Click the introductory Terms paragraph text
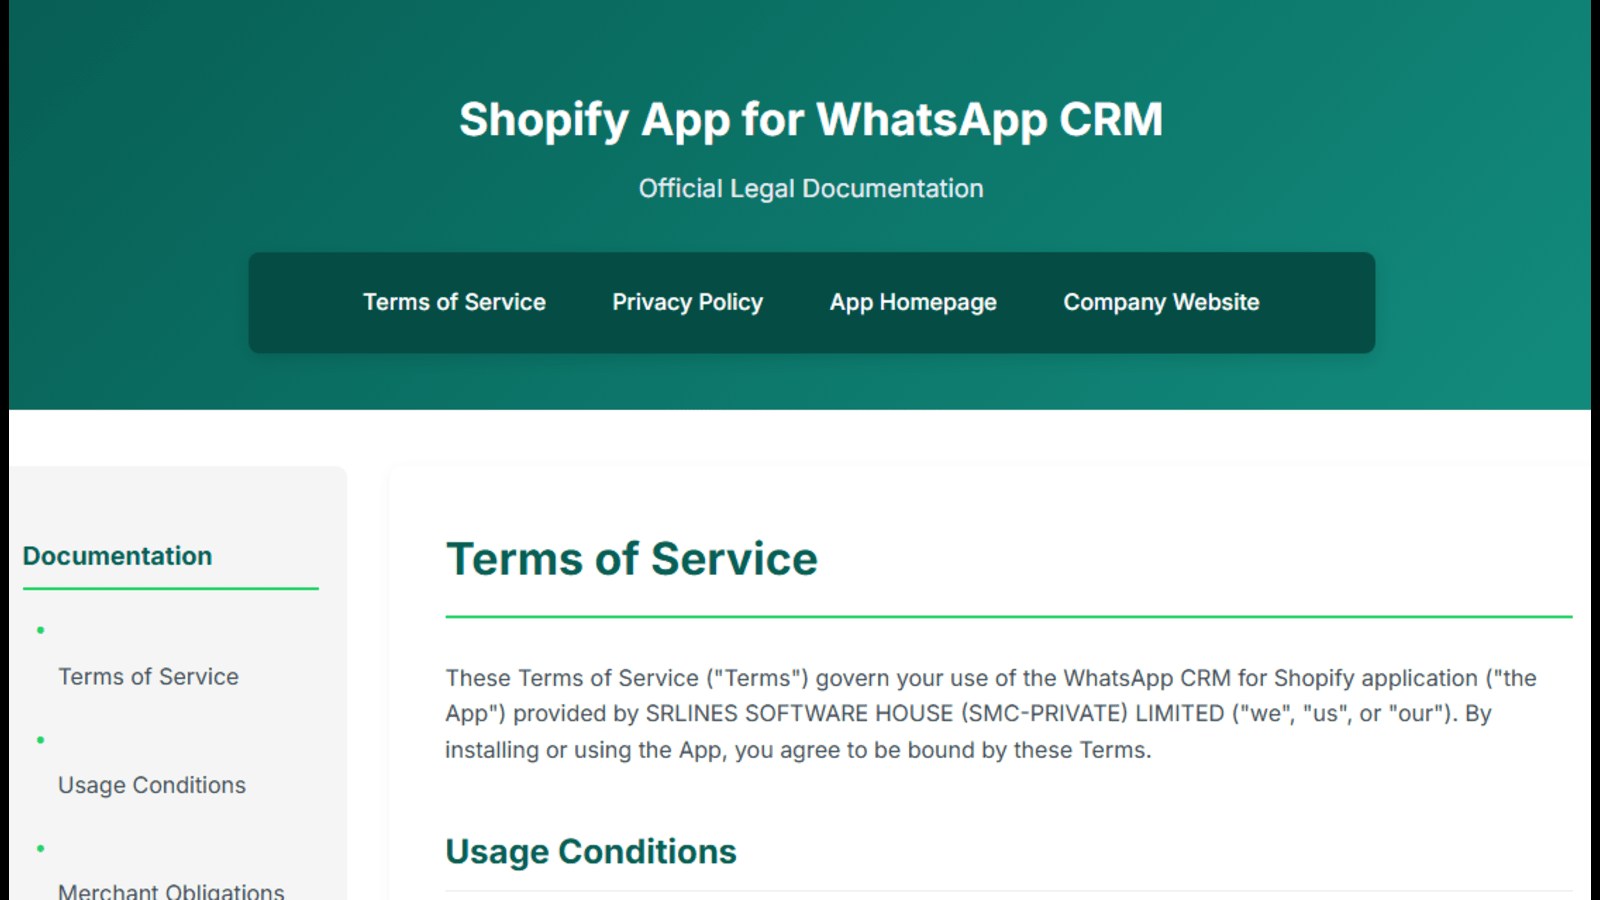Viewport: 1600px width, 900px height. [x=991, y=714]
